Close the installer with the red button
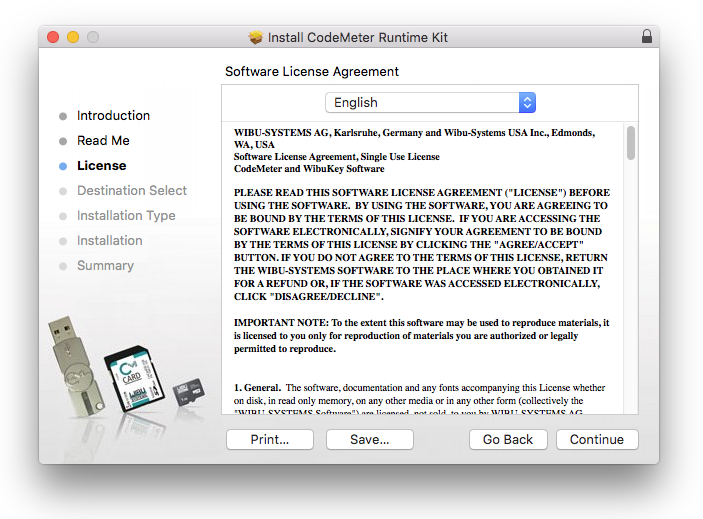The image size is (703, 519). coord(53,37)
